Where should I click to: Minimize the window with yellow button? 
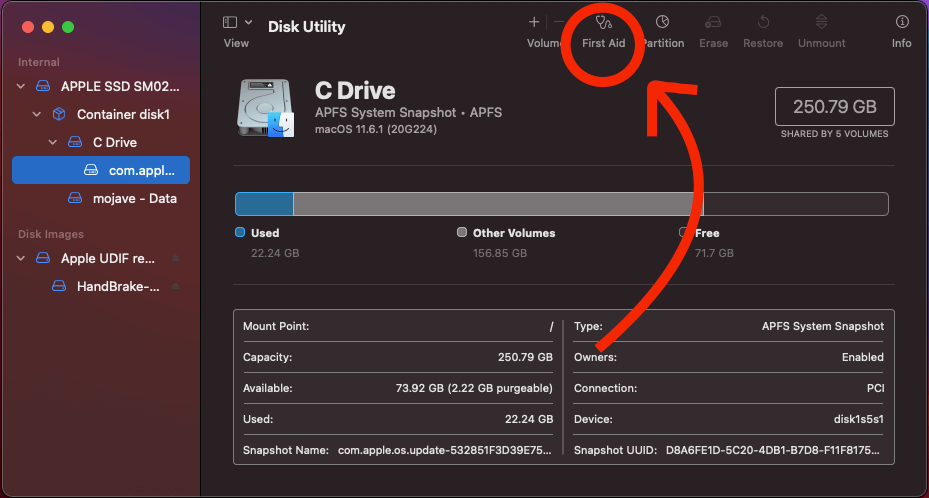point(48,27)
